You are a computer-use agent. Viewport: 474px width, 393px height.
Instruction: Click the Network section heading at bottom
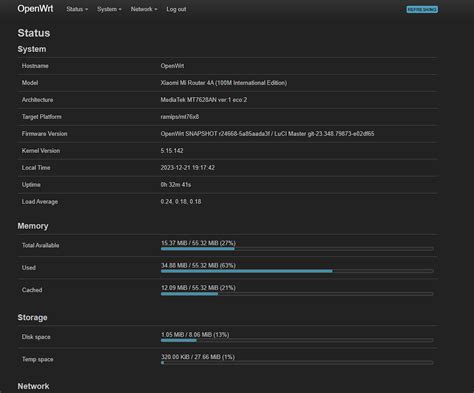pos(33,386)
